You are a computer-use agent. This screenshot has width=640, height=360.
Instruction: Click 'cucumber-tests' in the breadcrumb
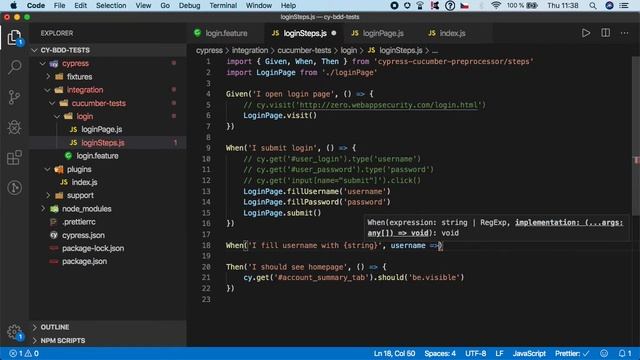point(304,50)
